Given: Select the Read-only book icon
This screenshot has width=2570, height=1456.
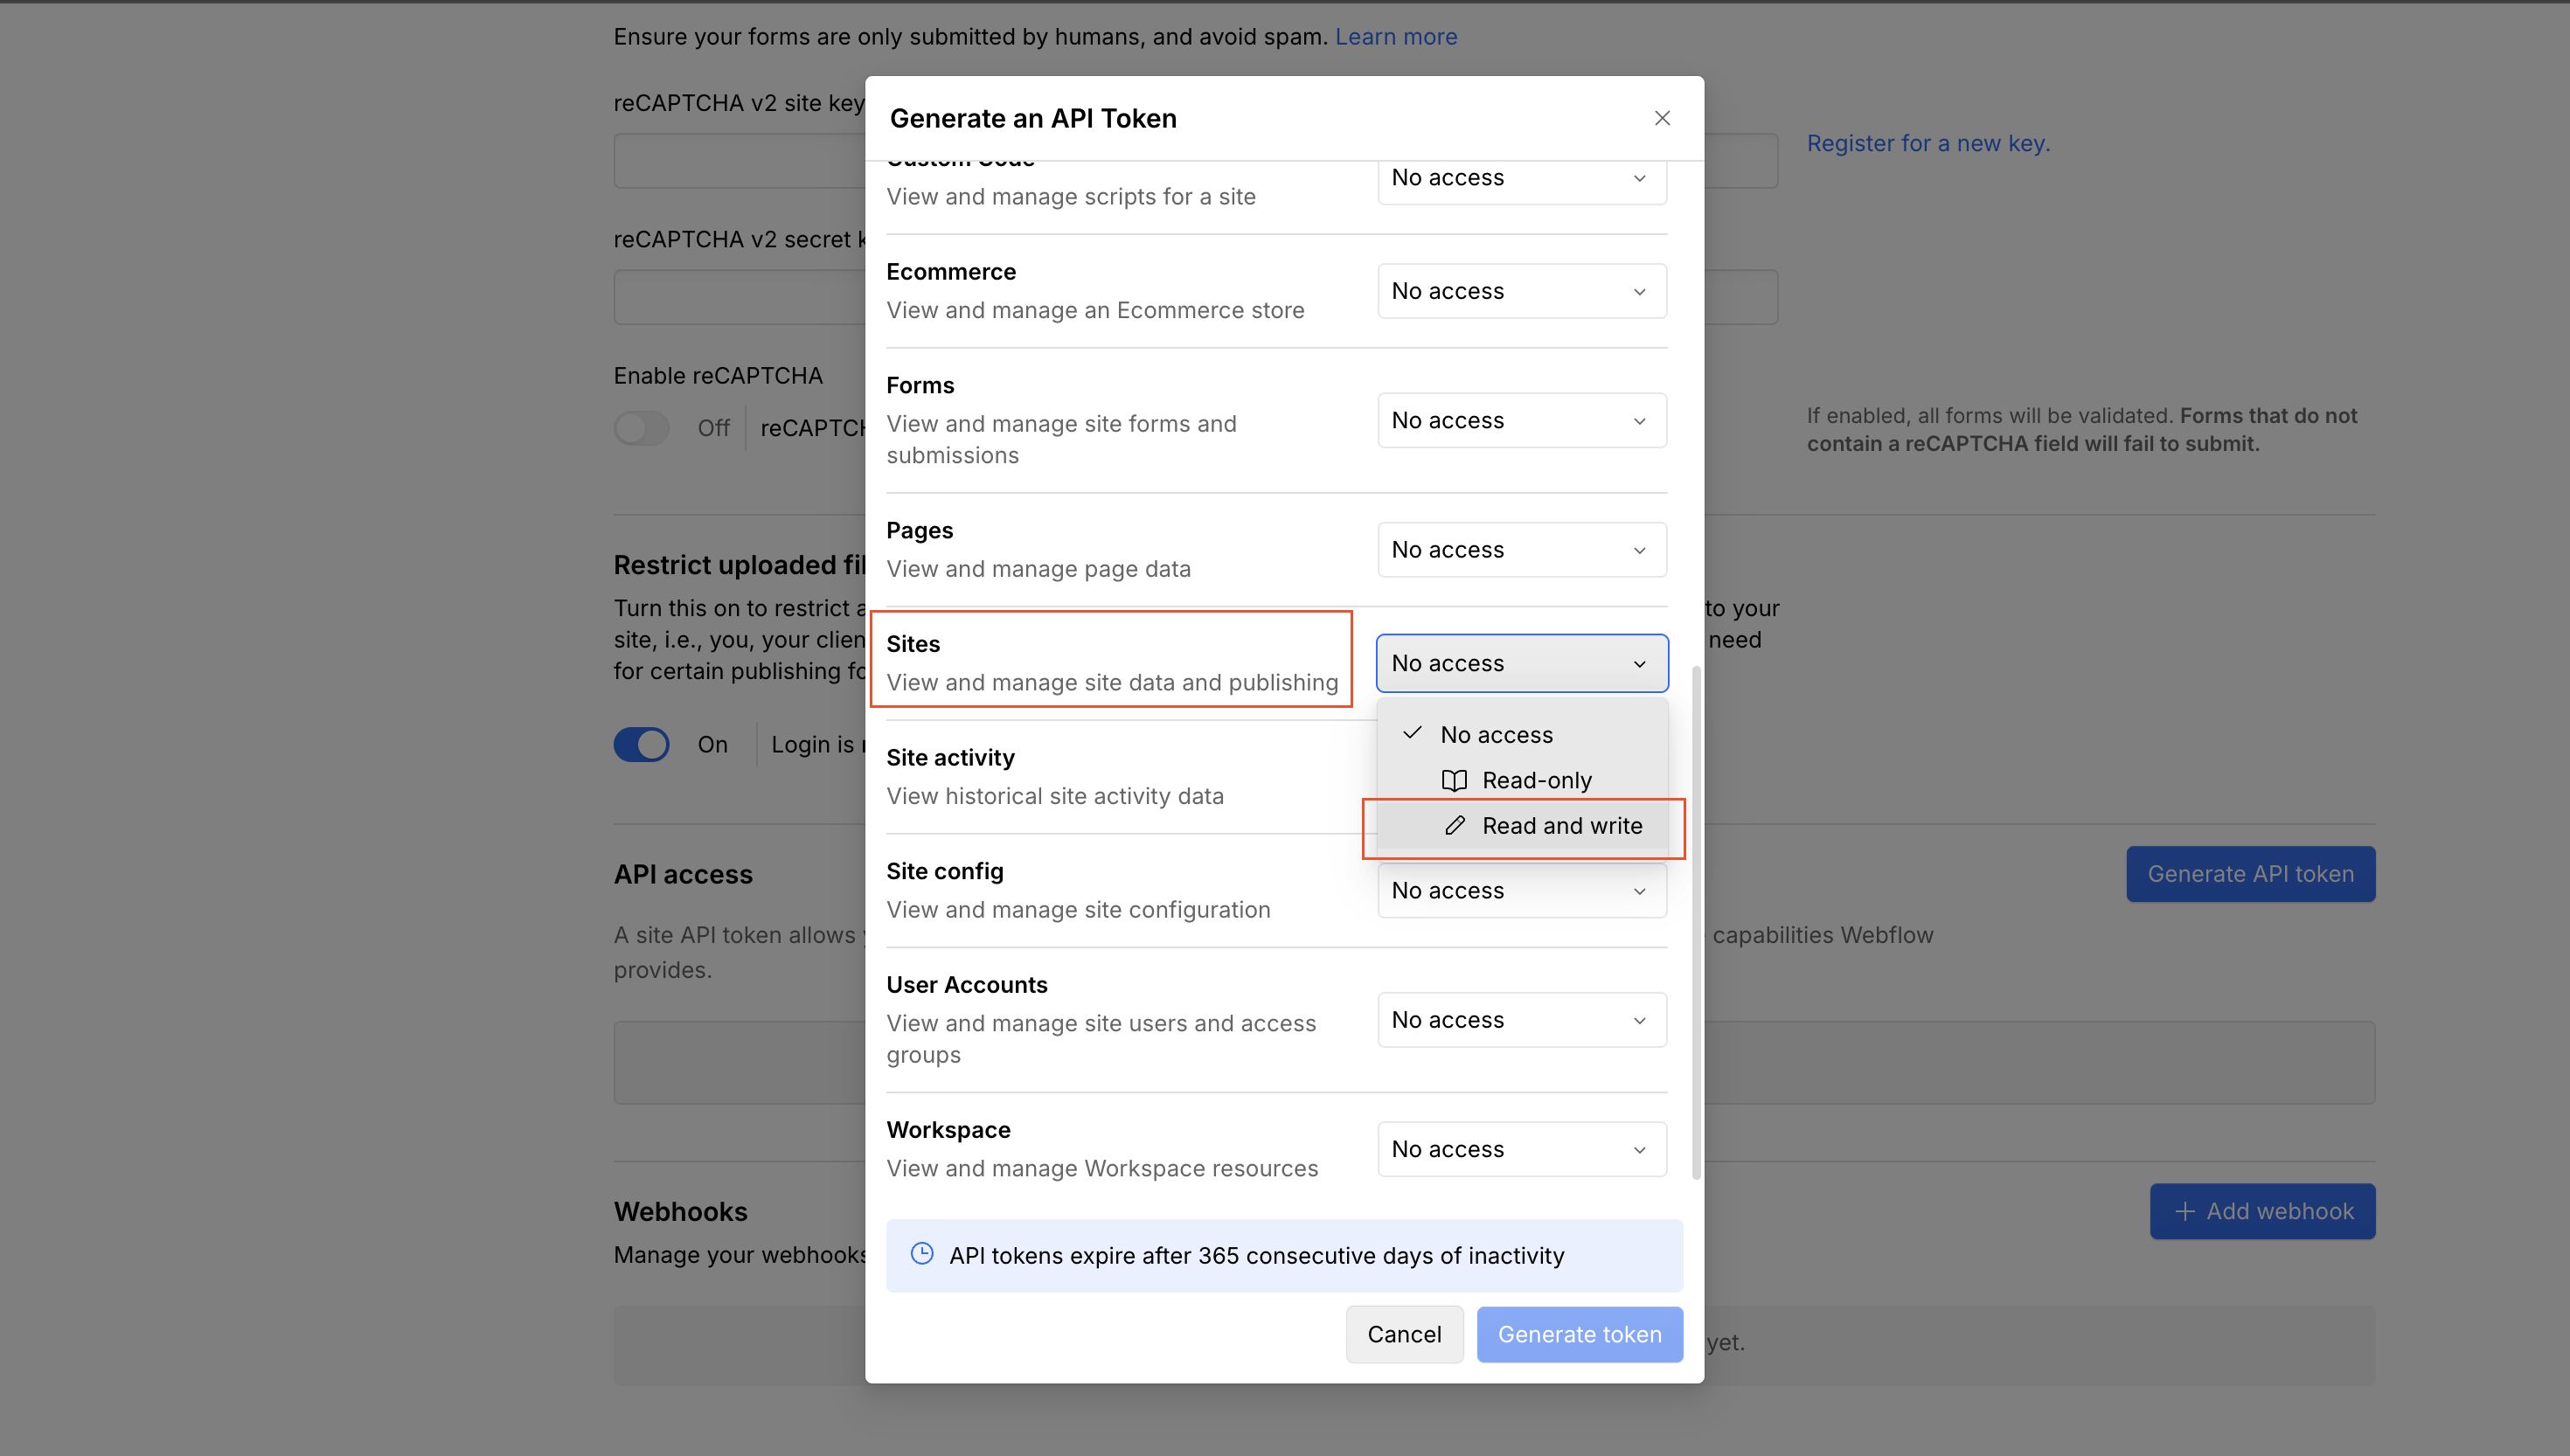Looking at the screenshot, I should coord(1455,780).
